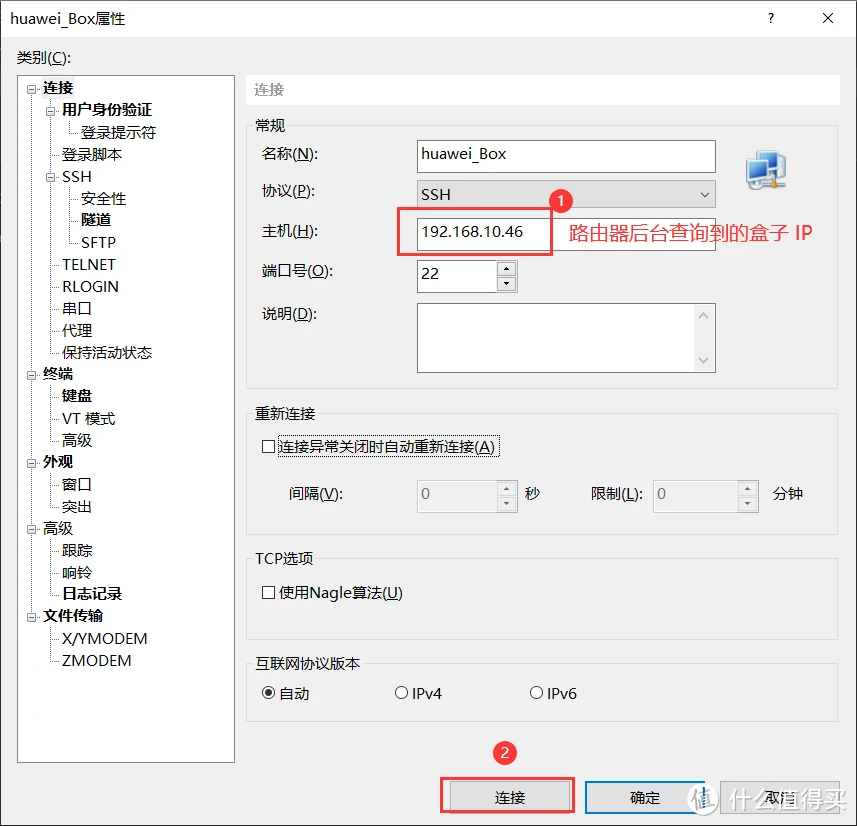This screenshot has height=826, width=857.
Task: Click the 主机 host IP field
Action: point(566,233)
